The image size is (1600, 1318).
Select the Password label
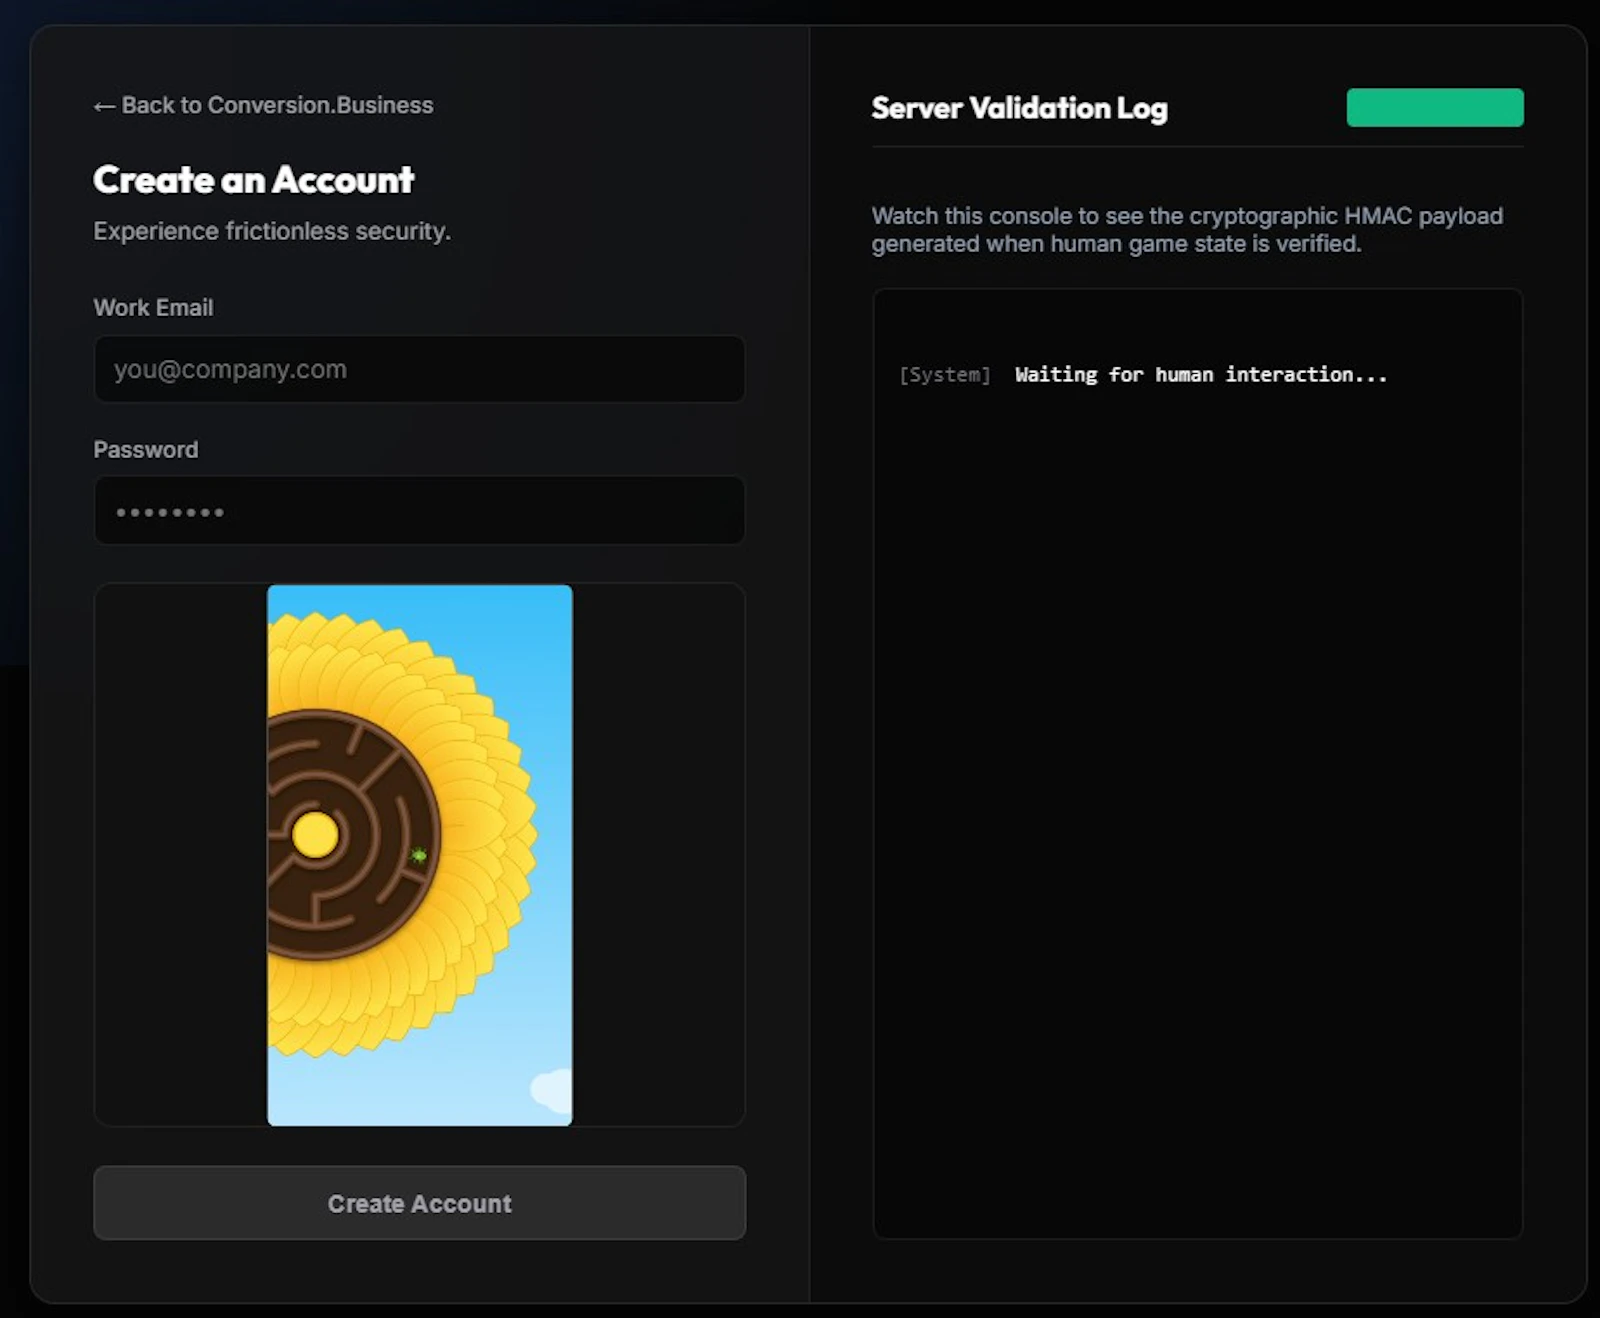coord(146,449)
